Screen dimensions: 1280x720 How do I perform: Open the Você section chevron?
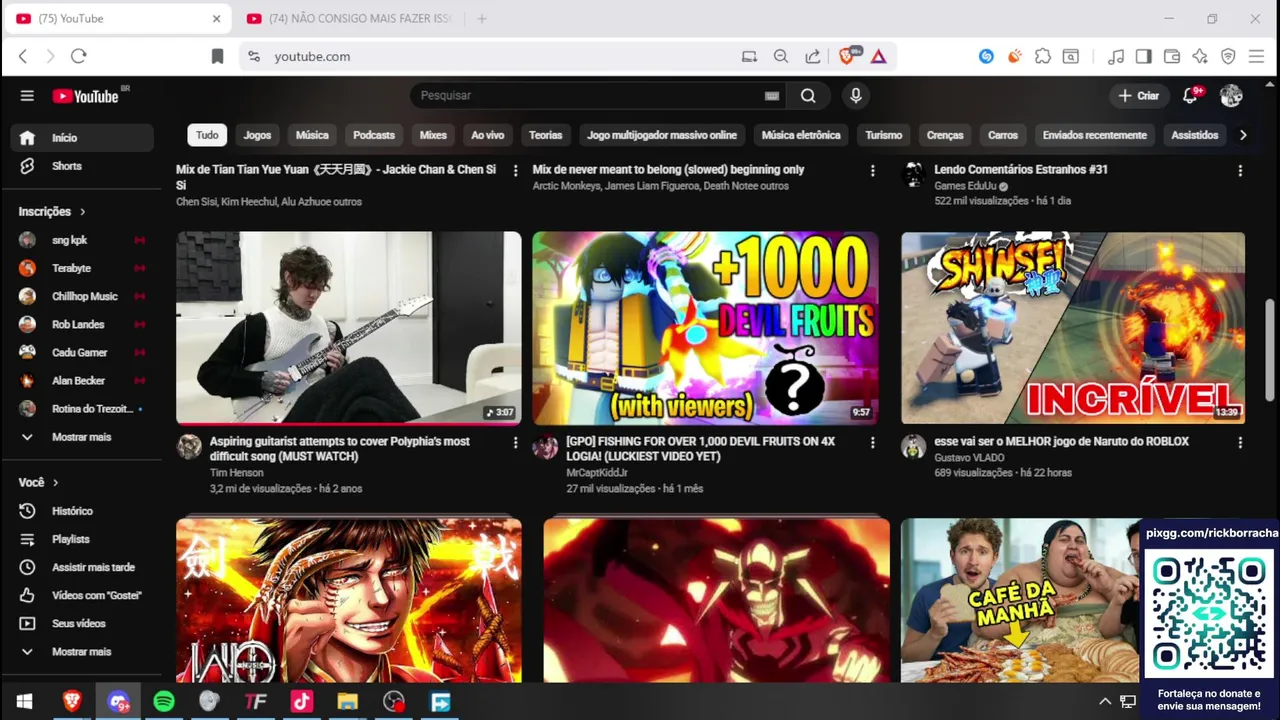click(56, 483)
